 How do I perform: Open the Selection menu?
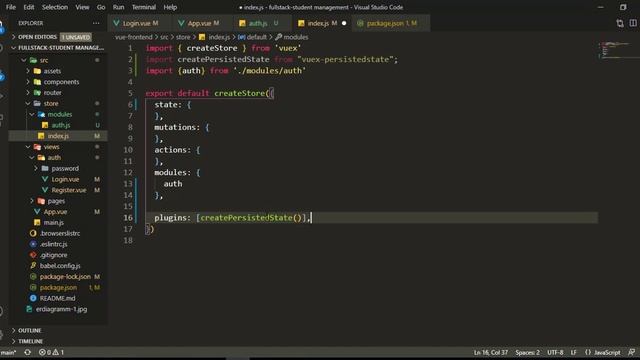[55, 7]
